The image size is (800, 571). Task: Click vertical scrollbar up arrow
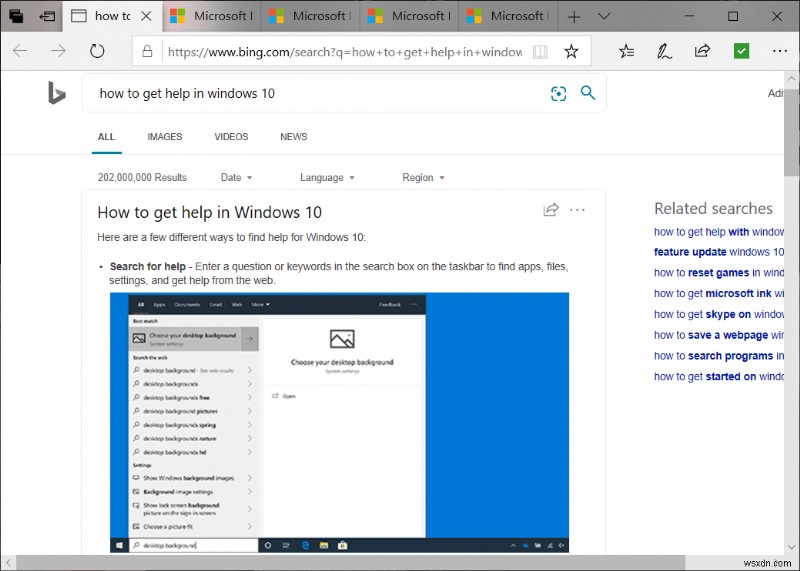792,79
